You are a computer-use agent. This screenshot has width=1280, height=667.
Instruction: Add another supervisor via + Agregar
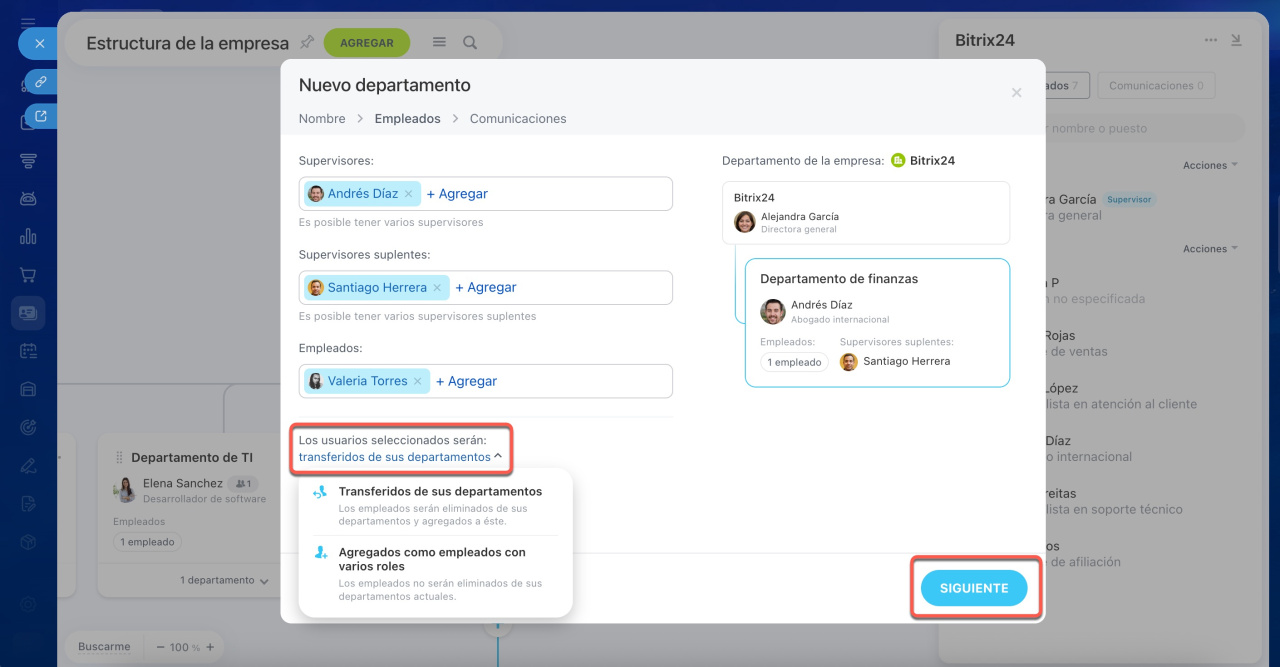(457, 194)
